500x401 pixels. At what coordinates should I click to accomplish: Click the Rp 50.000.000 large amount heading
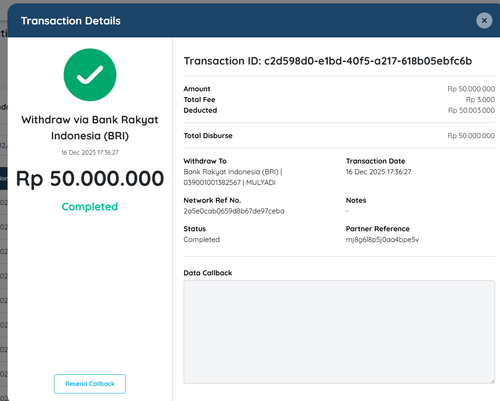tap(90, 178)
